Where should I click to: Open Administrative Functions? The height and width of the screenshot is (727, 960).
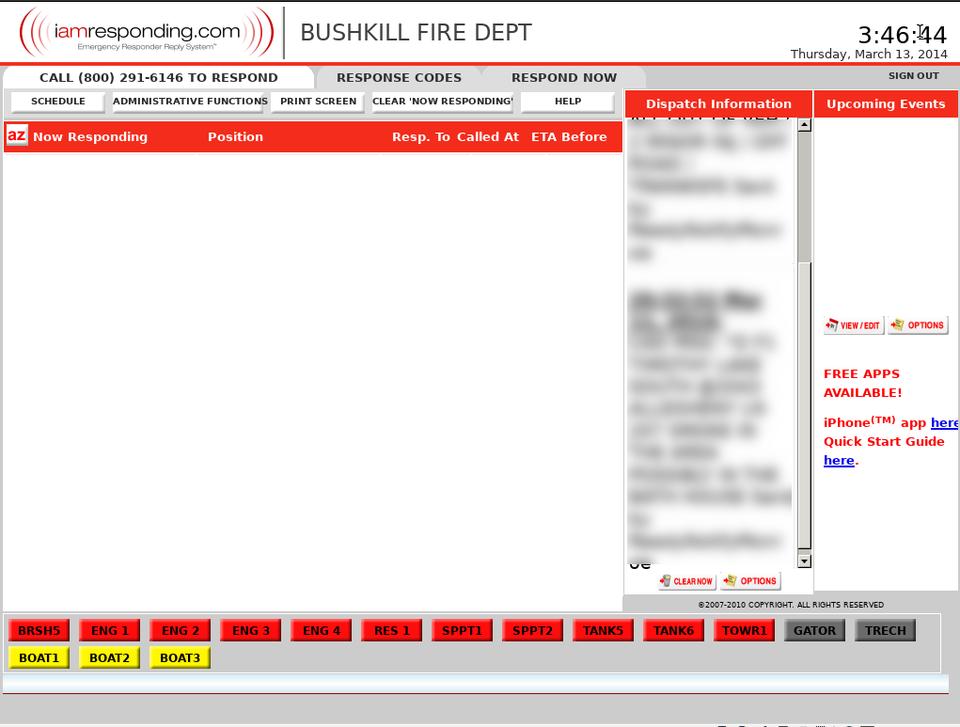point(190,101)
